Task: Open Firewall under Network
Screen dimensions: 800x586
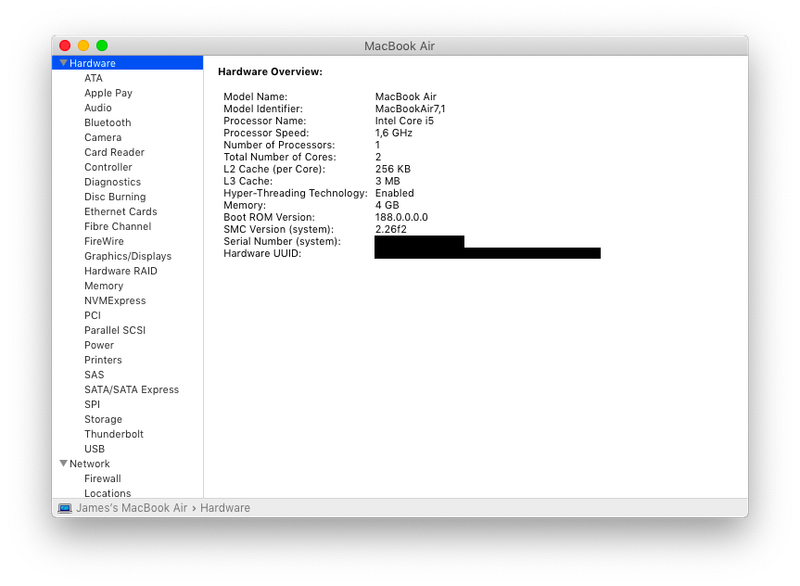Action: 103,478
